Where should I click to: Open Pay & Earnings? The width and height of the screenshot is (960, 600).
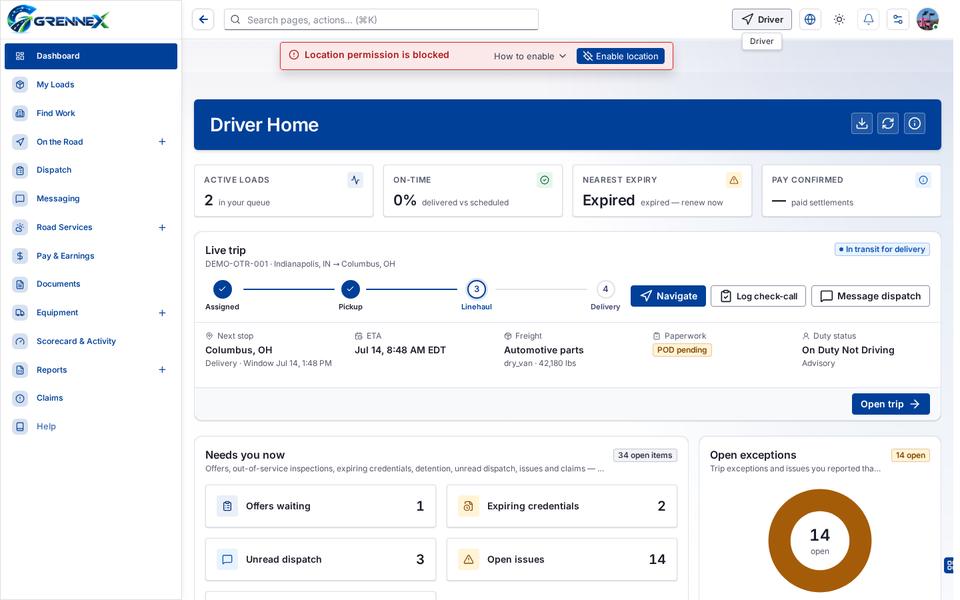pos(91,256)
